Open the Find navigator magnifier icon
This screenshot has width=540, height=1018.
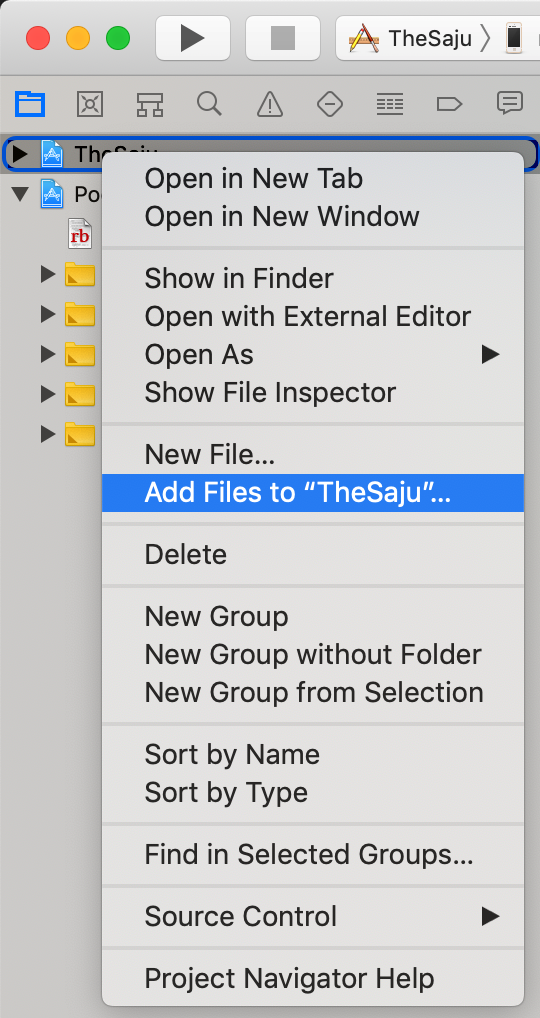point(210,104)
